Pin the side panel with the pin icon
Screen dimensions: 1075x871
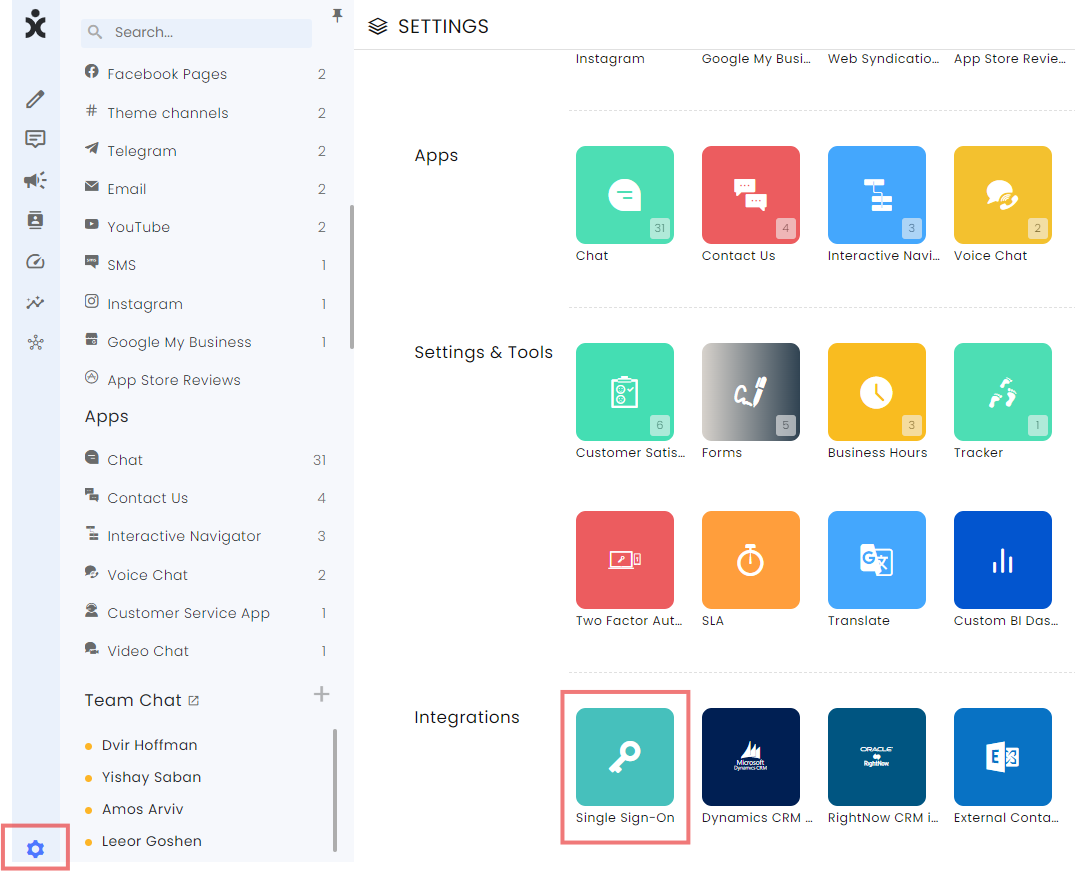tap(337, 15)
